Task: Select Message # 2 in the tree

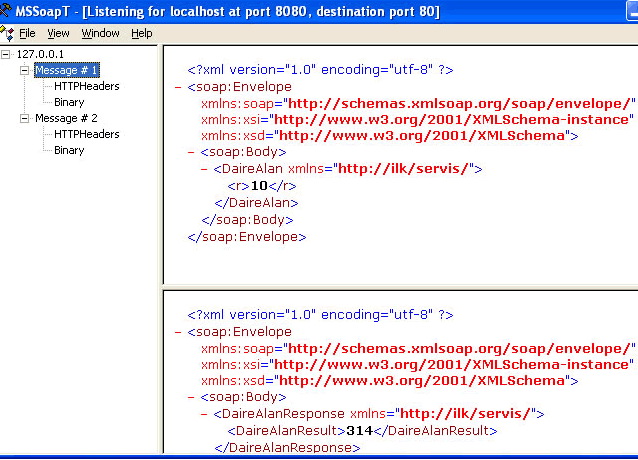Action: (x=66, y=118)
